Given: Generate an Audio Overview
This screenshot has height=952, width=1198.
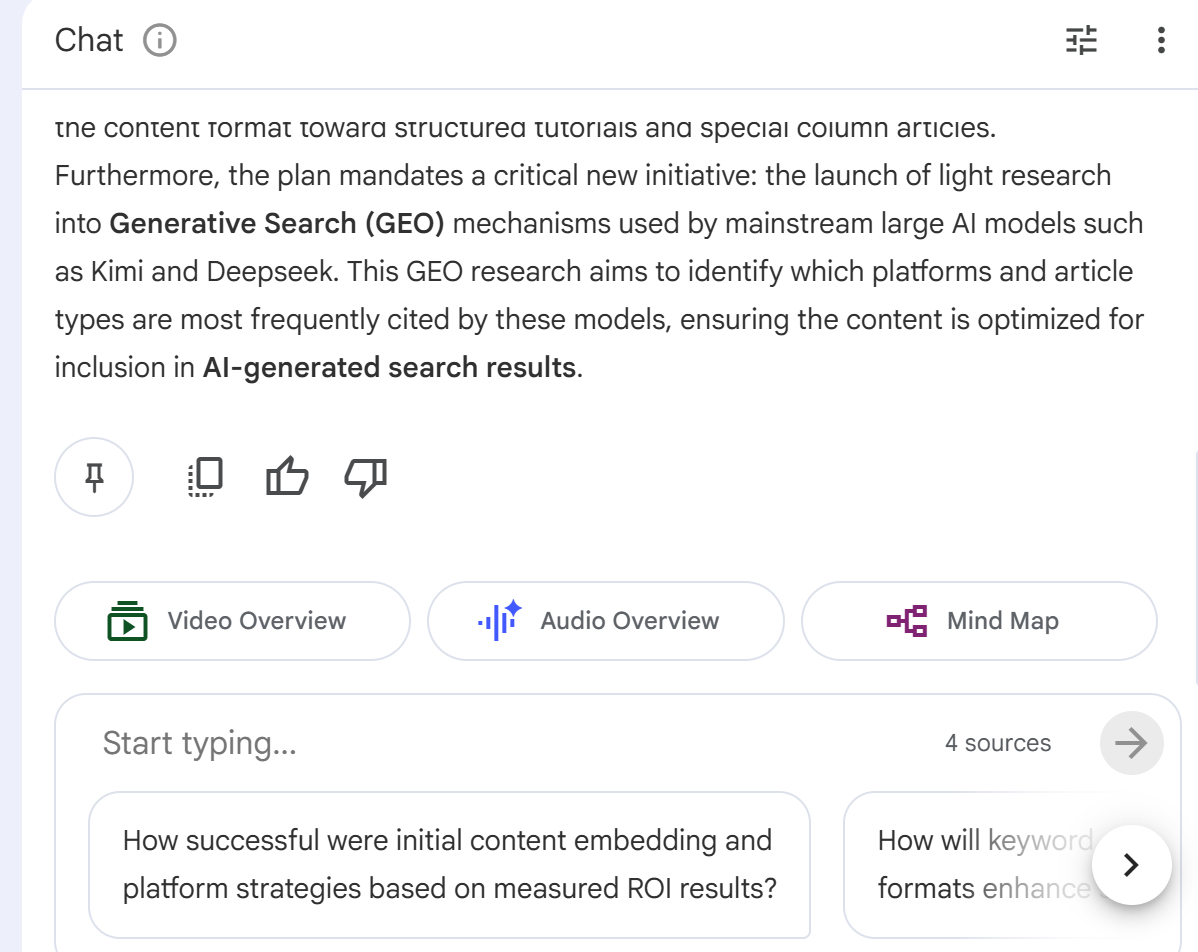Looking at the screenshot, I should (x=606, y=621).
